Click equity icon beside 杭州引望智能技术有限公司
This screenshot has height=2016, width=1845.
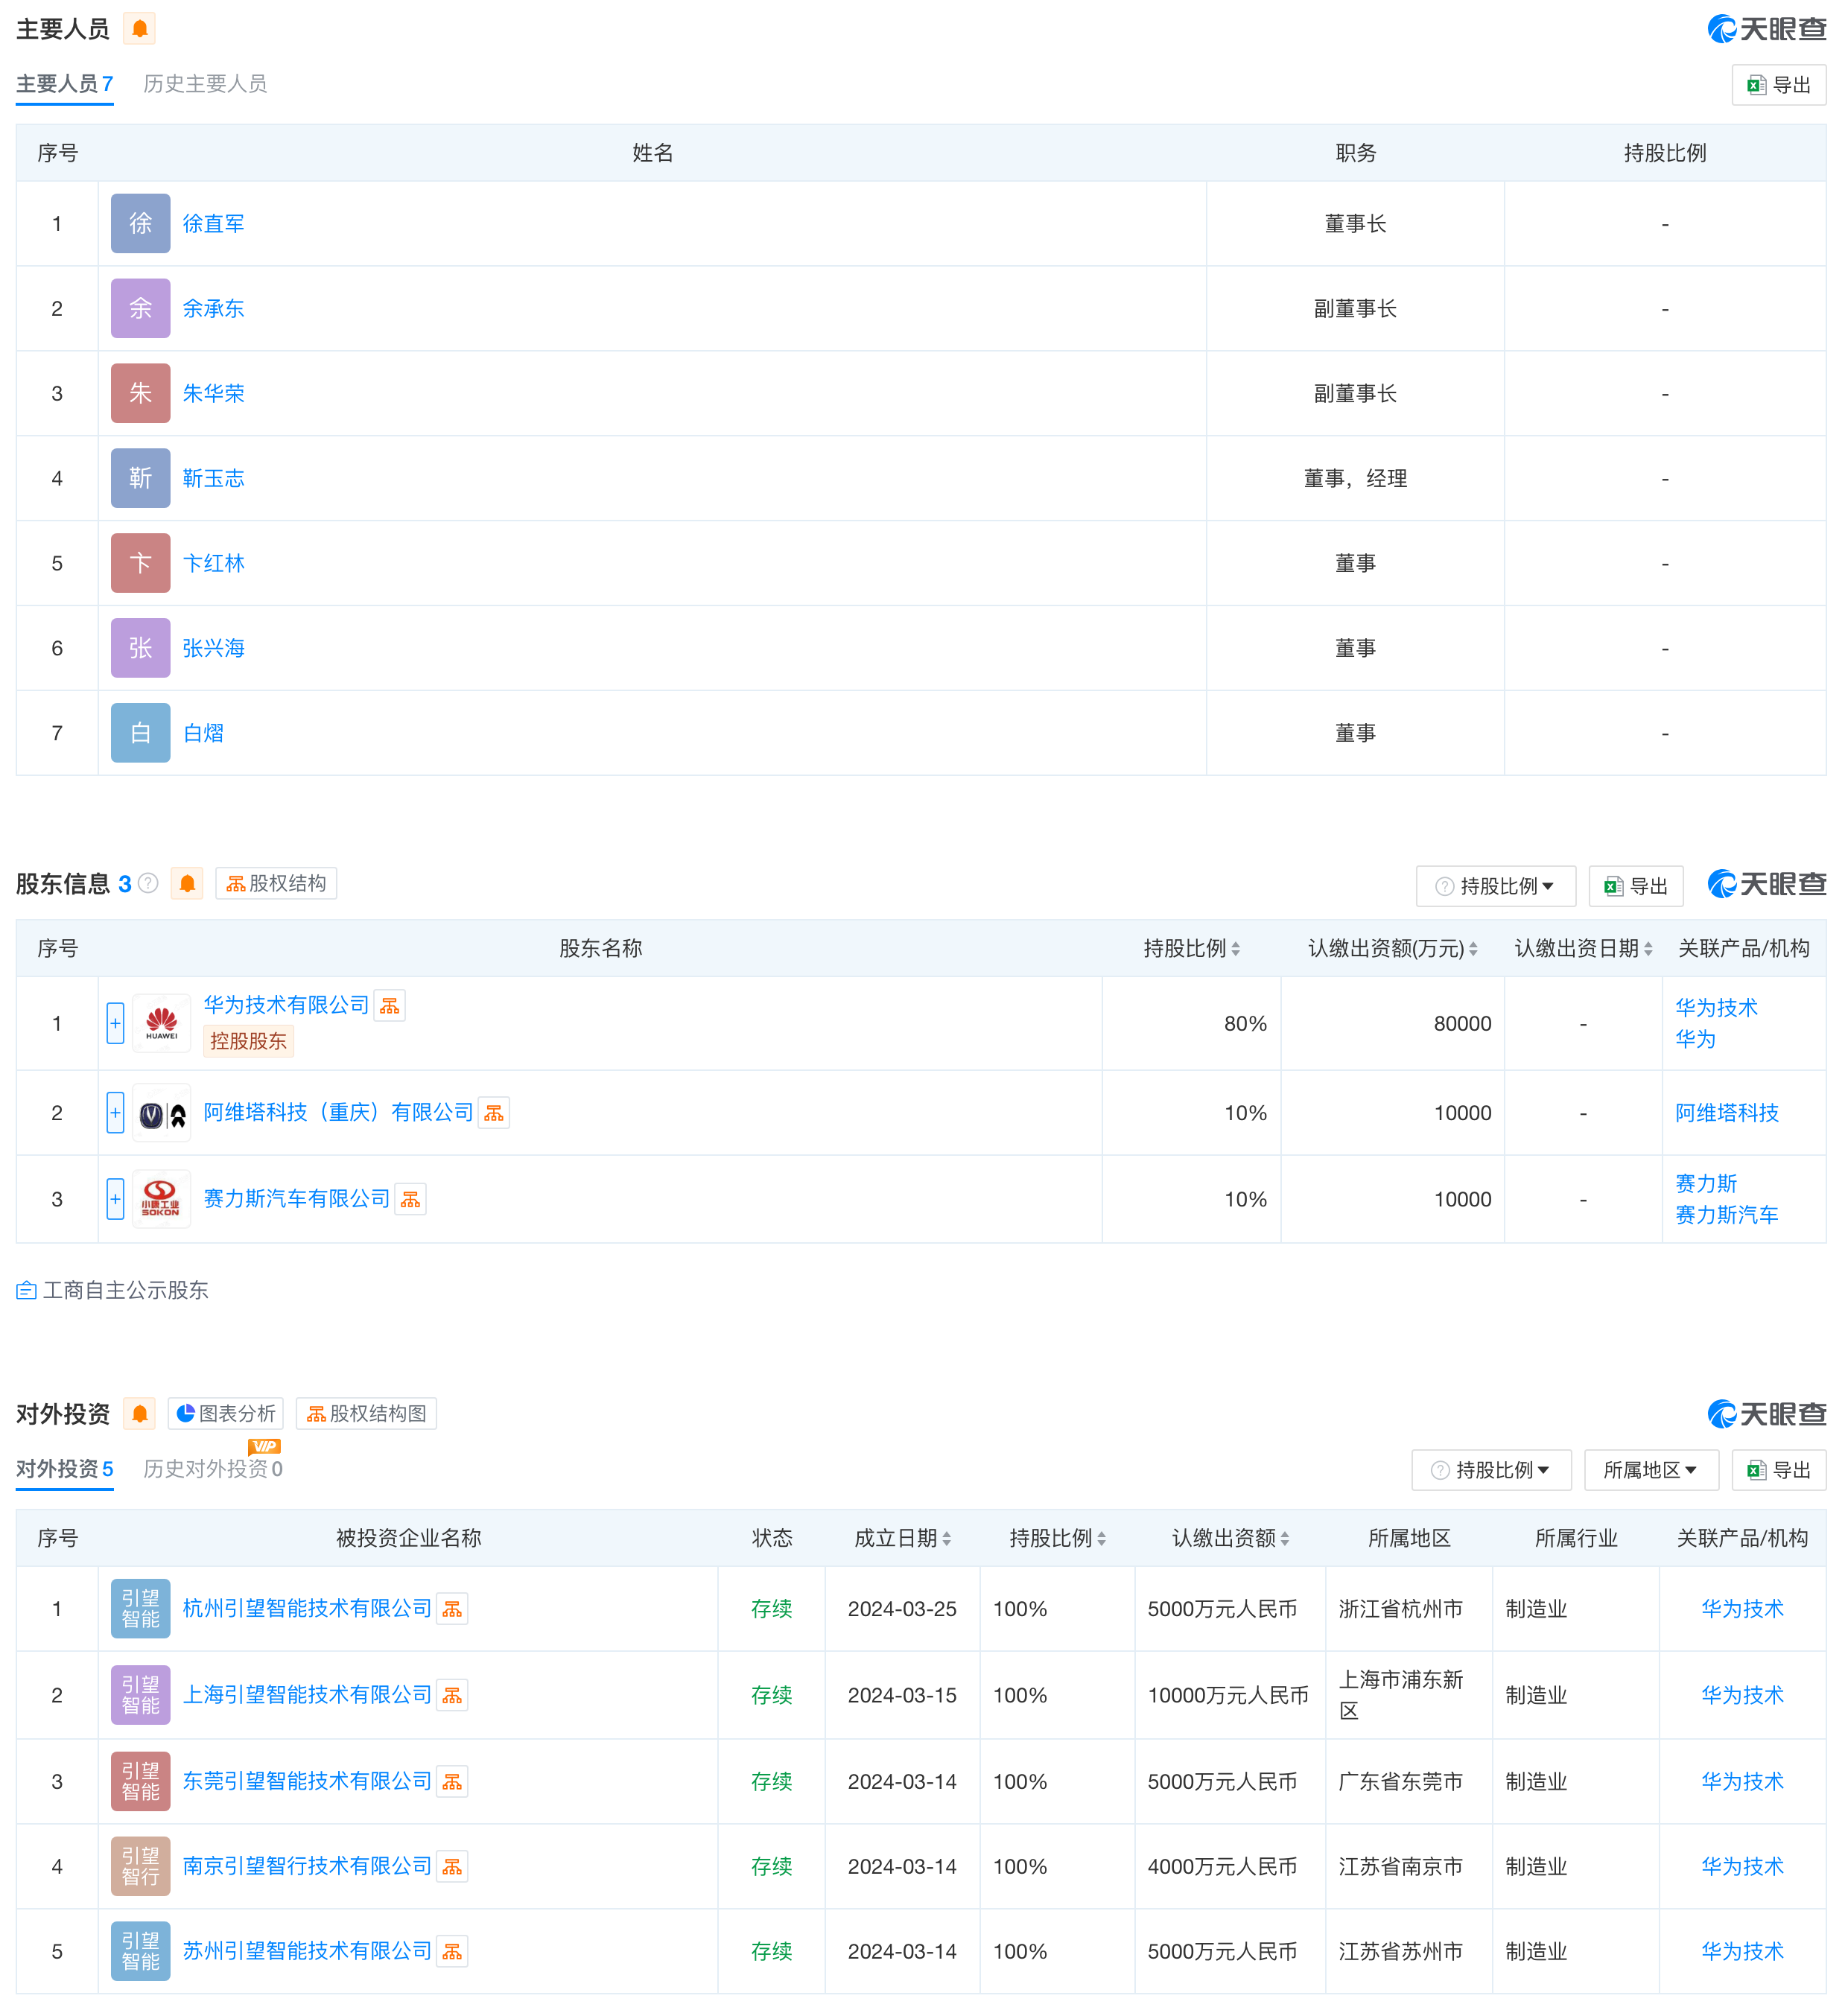(453, 1610)
